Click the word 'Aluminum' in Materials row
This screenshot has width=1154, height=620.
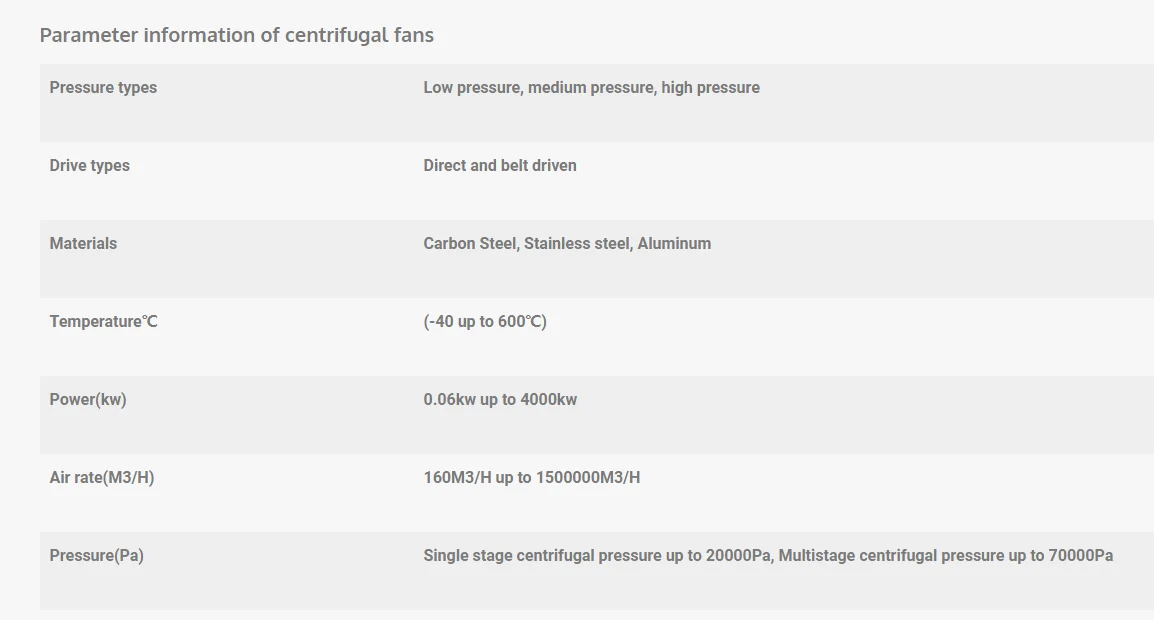(674, 244)
